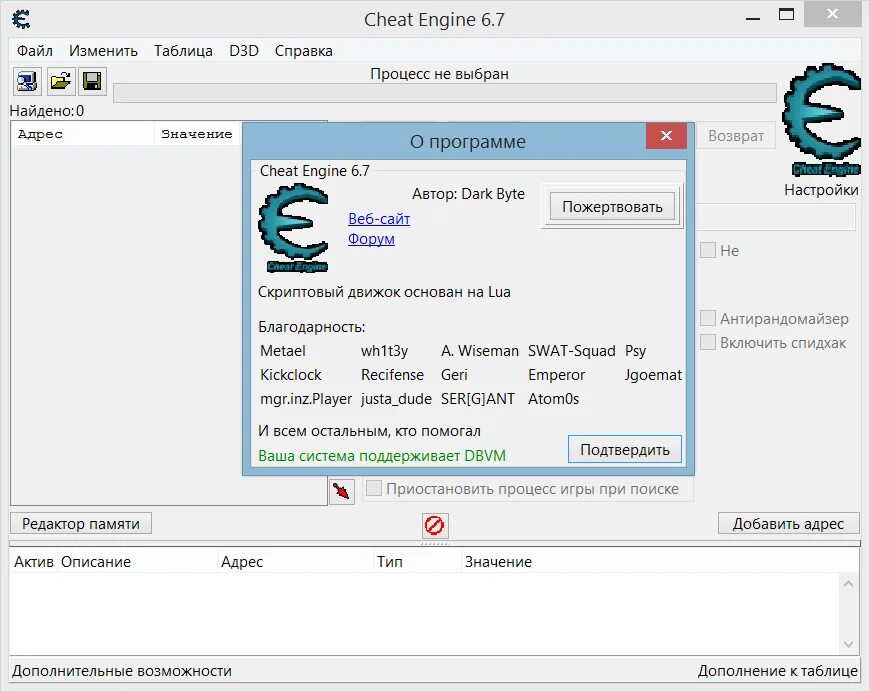This screenshot has height=692, width=870.
Task: Enable pausing game process during search
Action: (374, 489)
